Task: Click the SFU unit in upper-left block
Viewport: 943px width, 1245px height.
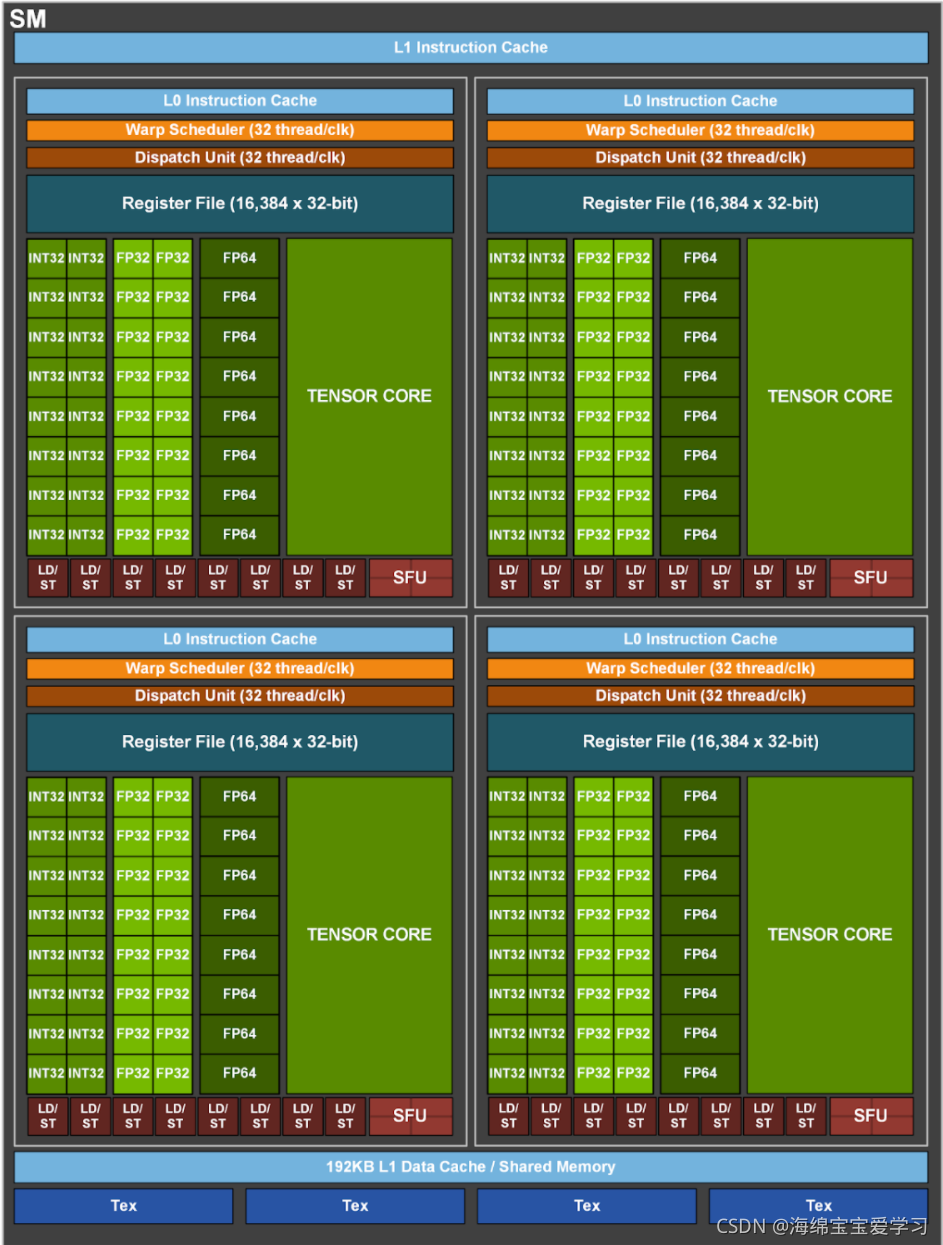Action: (410, 578)
